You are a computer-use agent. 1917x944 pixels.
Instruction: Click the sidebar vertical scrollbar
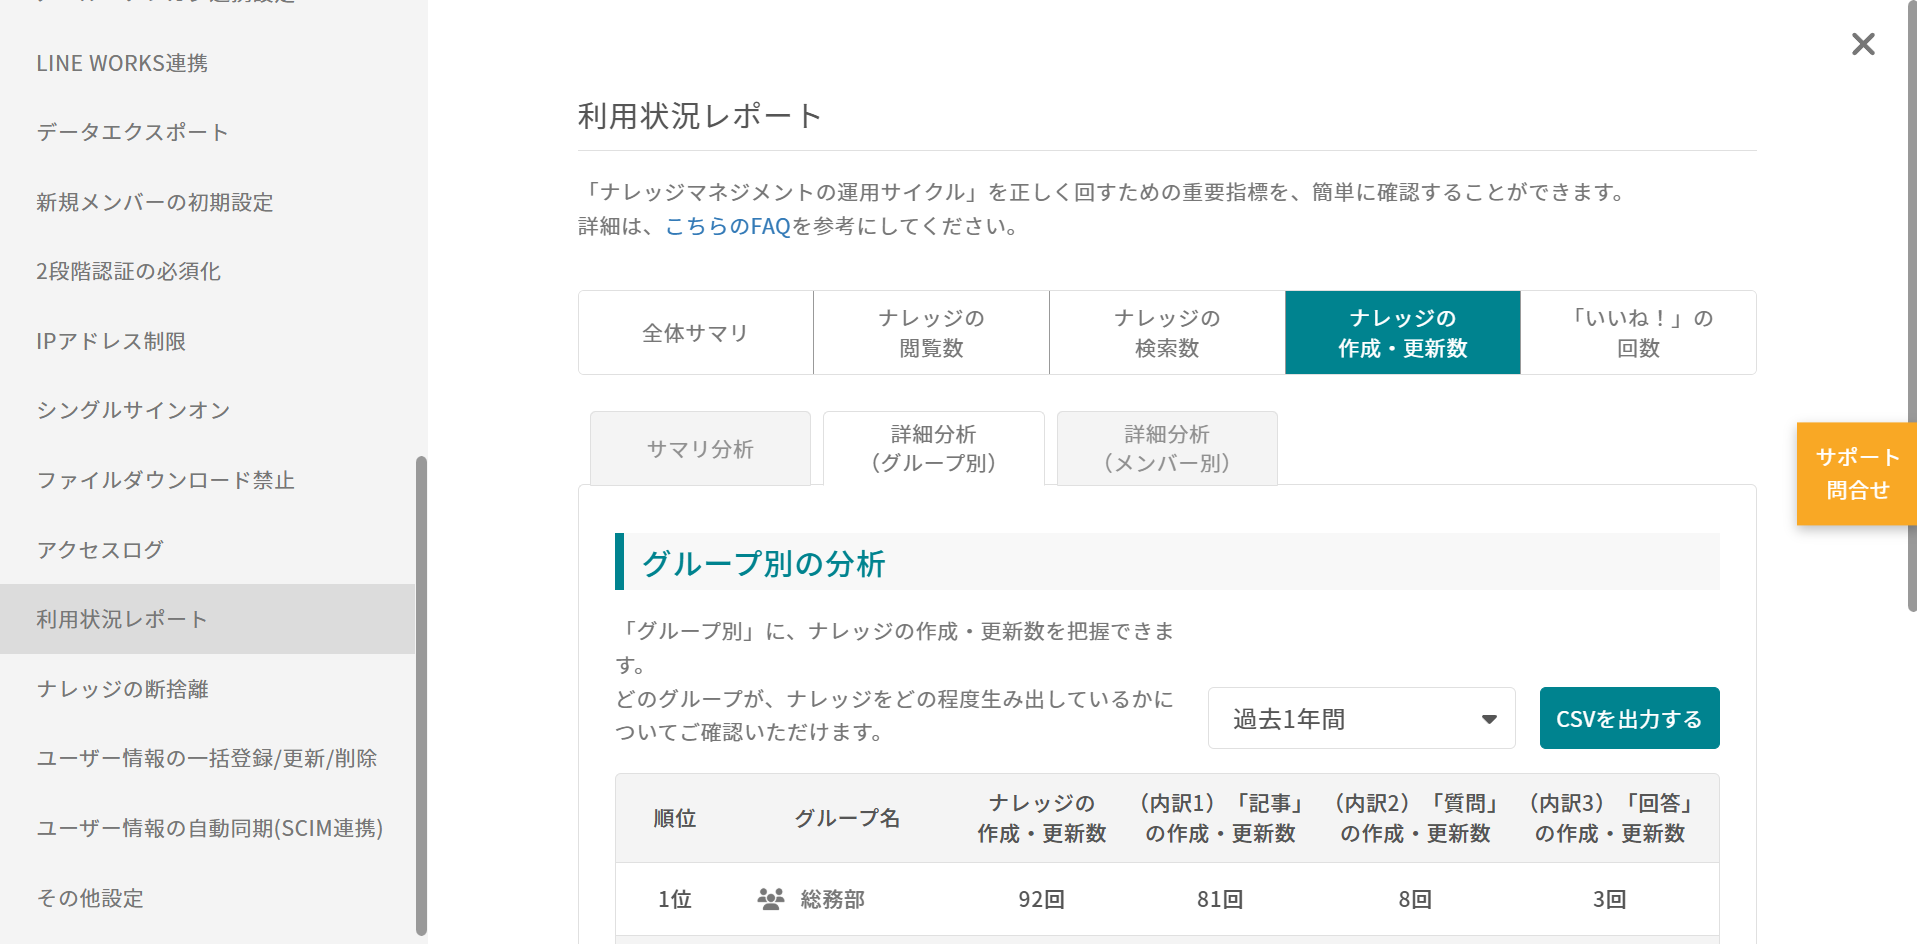(421, 695)
